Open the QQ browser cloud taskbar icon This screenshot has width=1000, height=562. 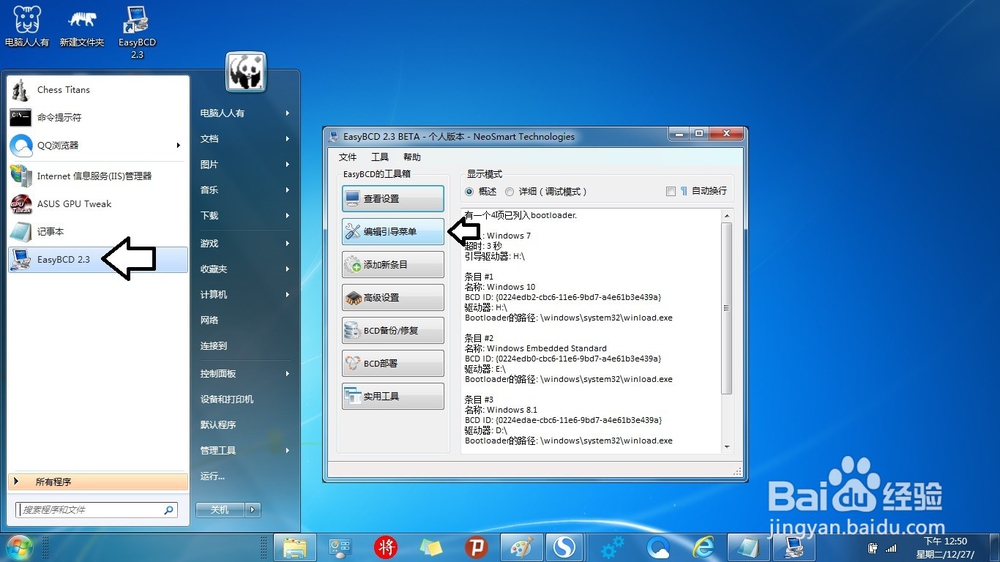[x=658, y=547]
